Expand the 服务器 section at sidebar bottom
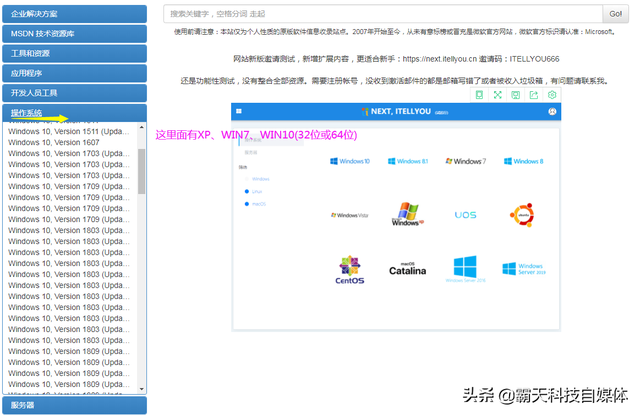Viewport: 640px width, 415px height. coord(74,406)
